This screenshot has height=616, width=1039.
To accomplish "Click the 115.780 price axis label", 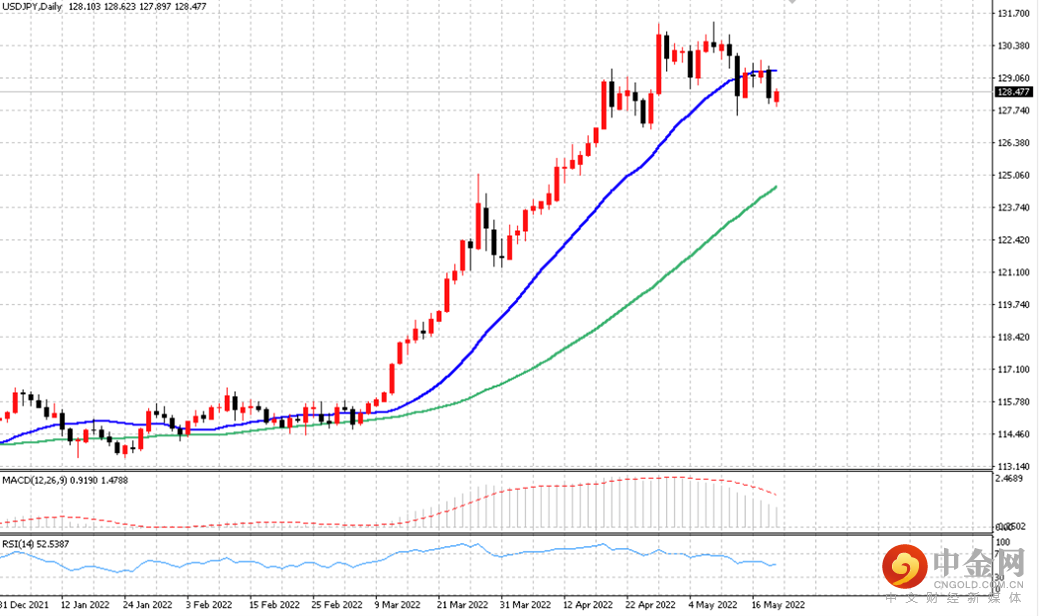I will [1014, 403].
